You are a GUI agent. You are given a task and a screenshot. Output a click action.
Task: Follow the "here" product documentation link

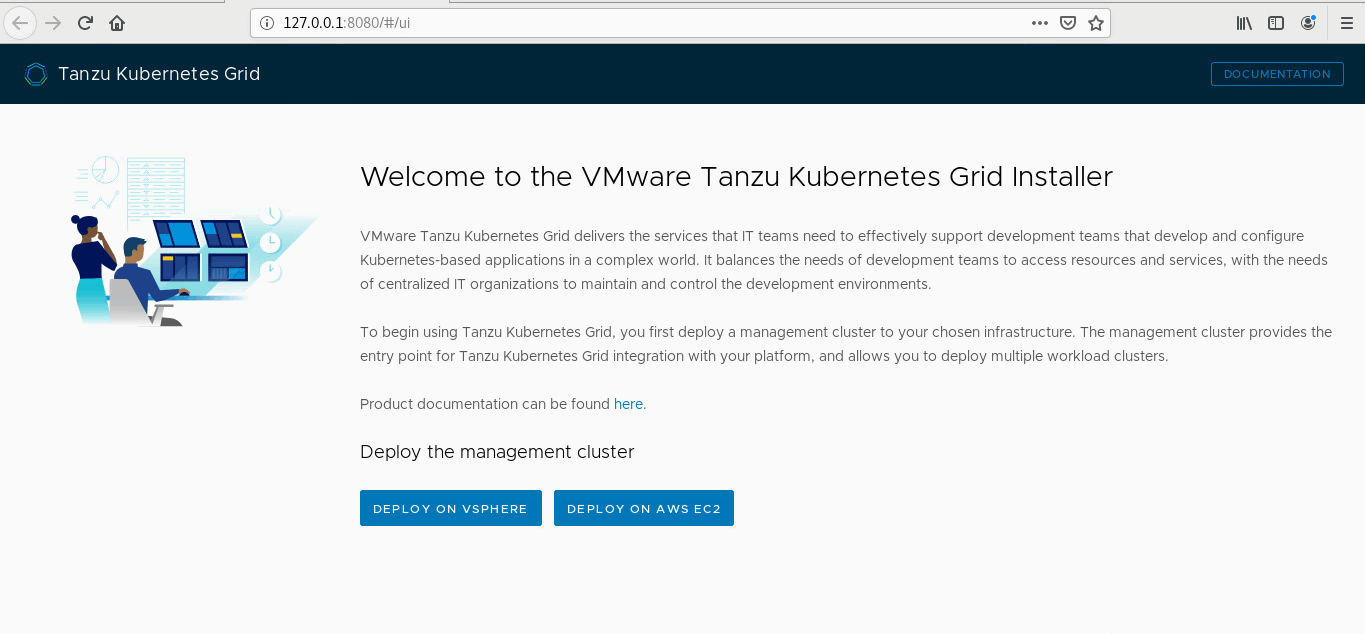pos(628,404)
